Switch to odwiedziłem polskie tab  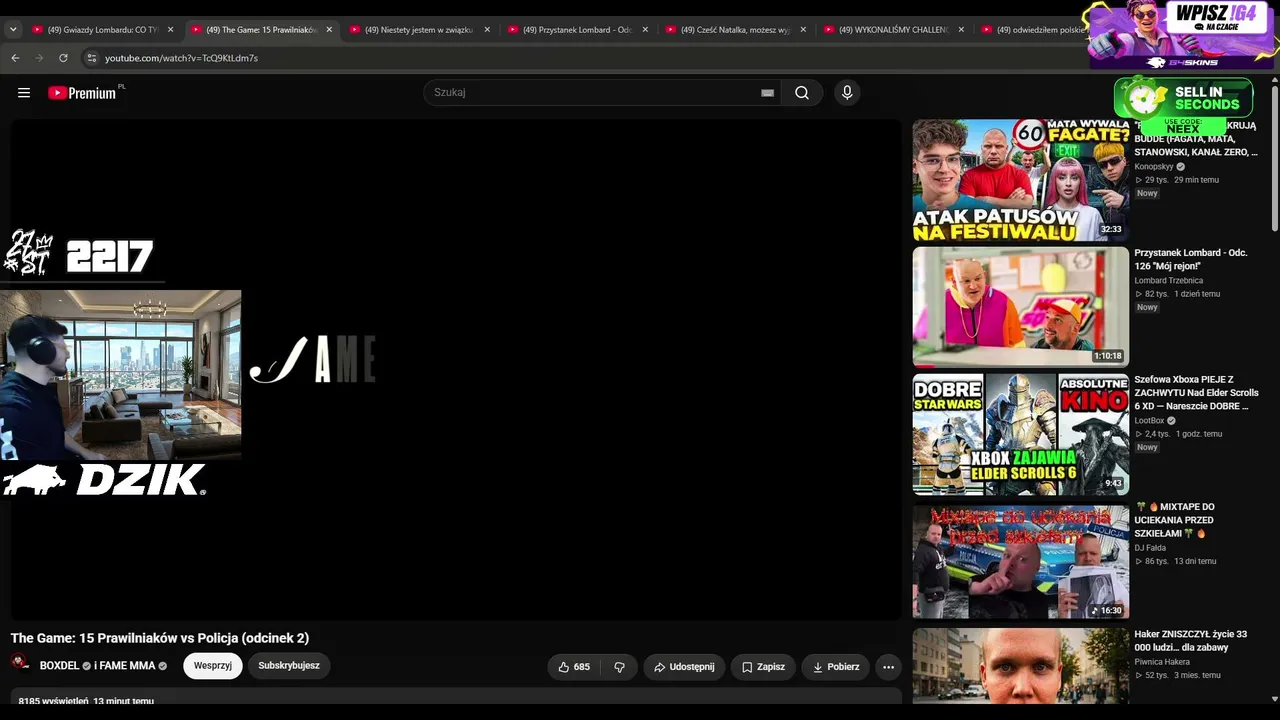click(1032, 30)
